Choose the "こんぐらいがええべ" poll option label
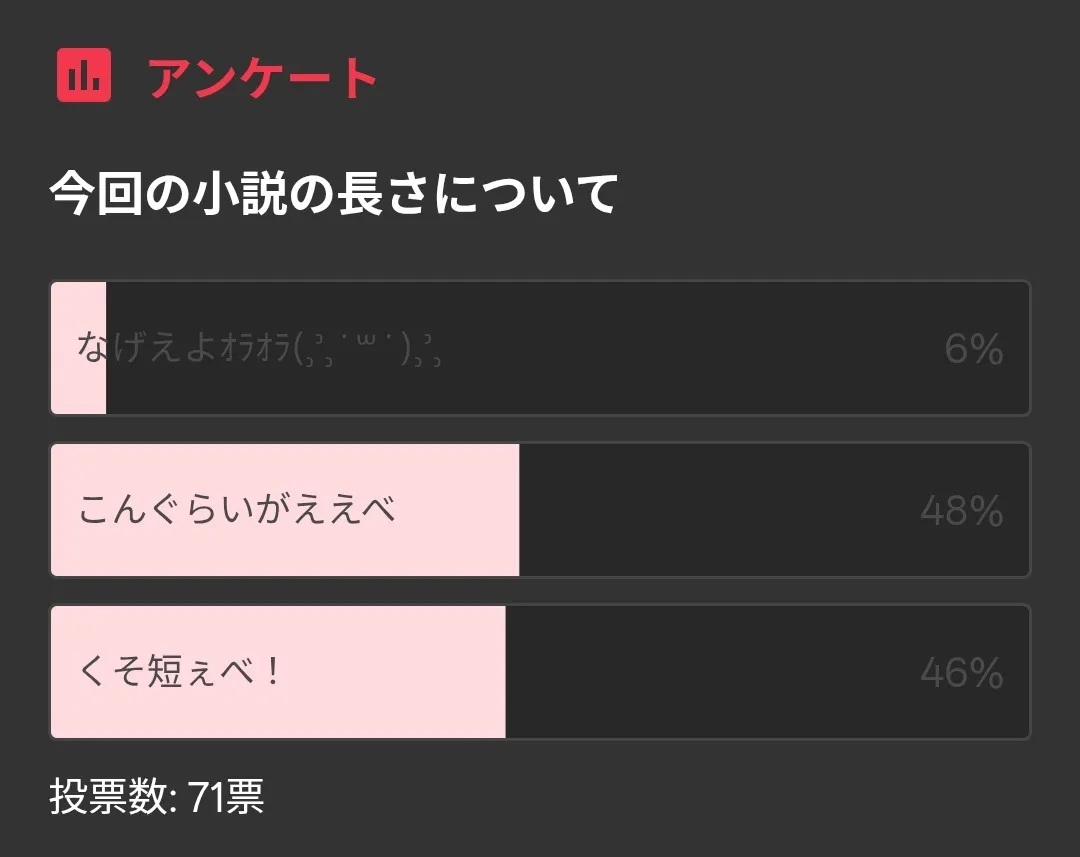The image size is (1080, 857). 237,510
